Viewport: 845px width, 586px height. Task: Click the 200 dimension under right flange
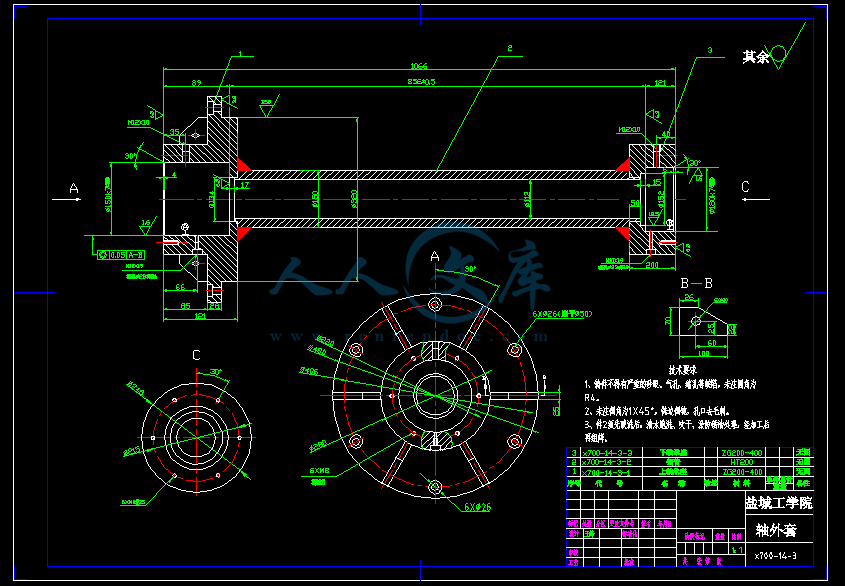pyautogui.click(x=652, y=265)
